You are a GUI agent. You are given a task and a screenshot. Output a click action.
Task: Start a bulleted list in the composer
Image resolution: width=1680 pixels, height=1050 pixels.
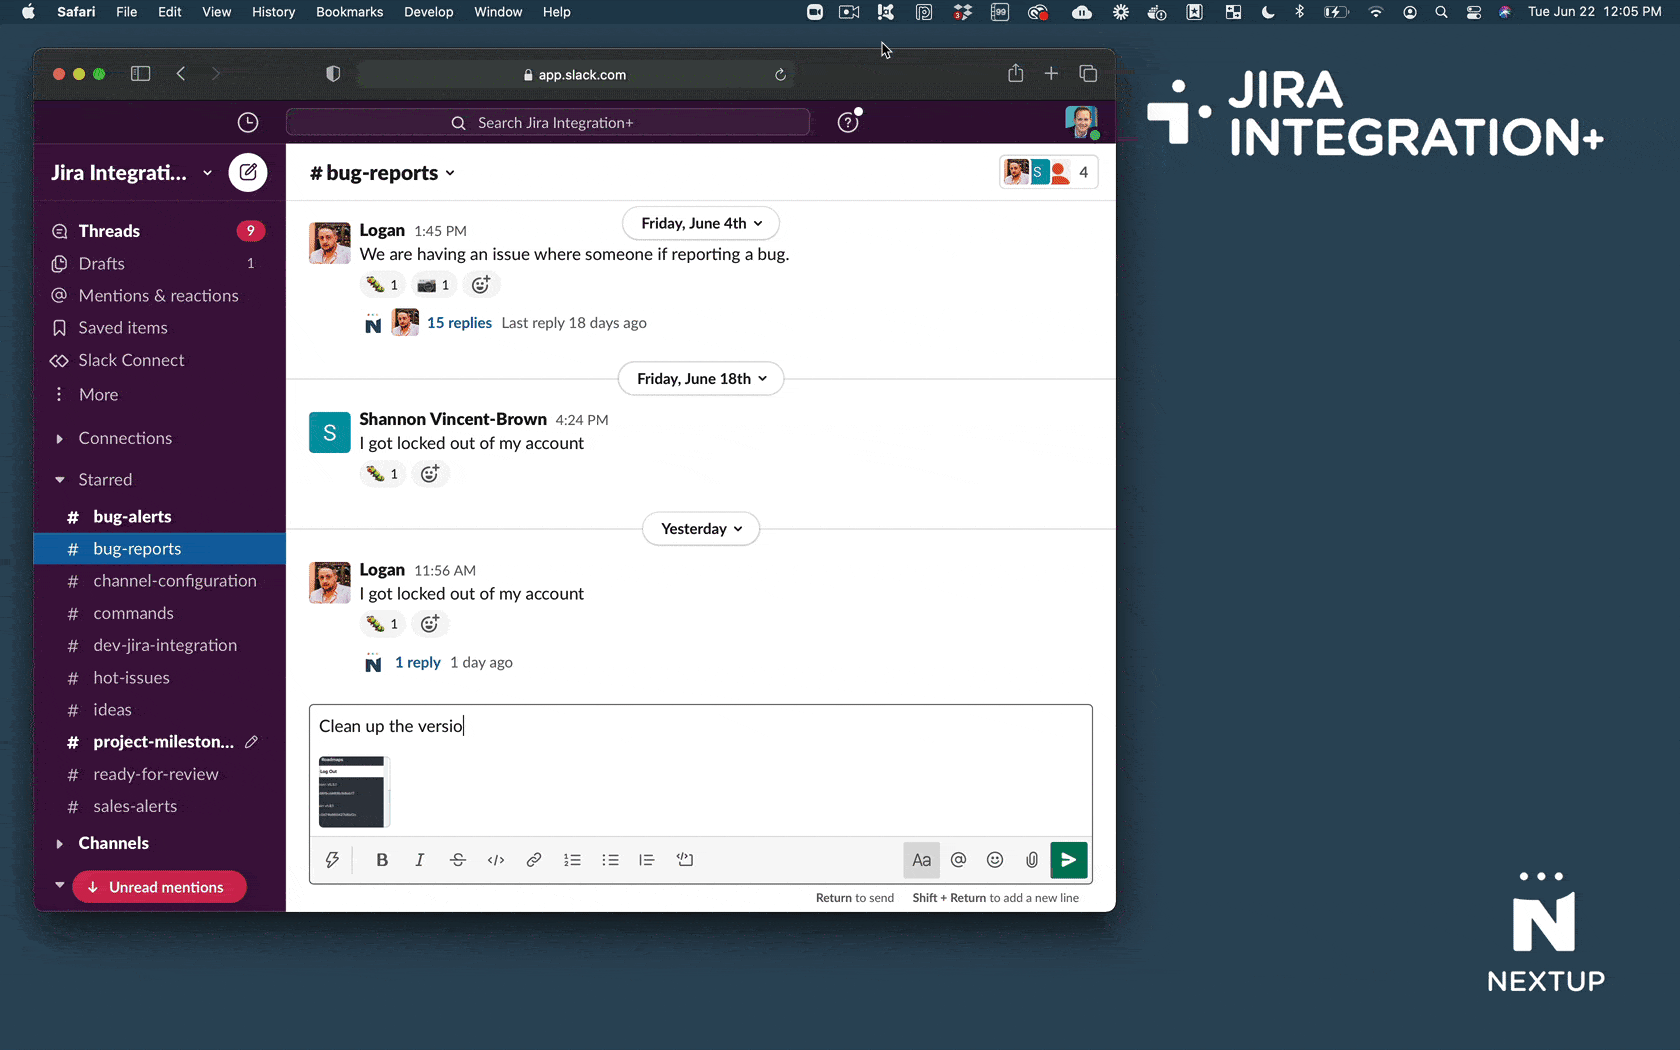(610, 860)
